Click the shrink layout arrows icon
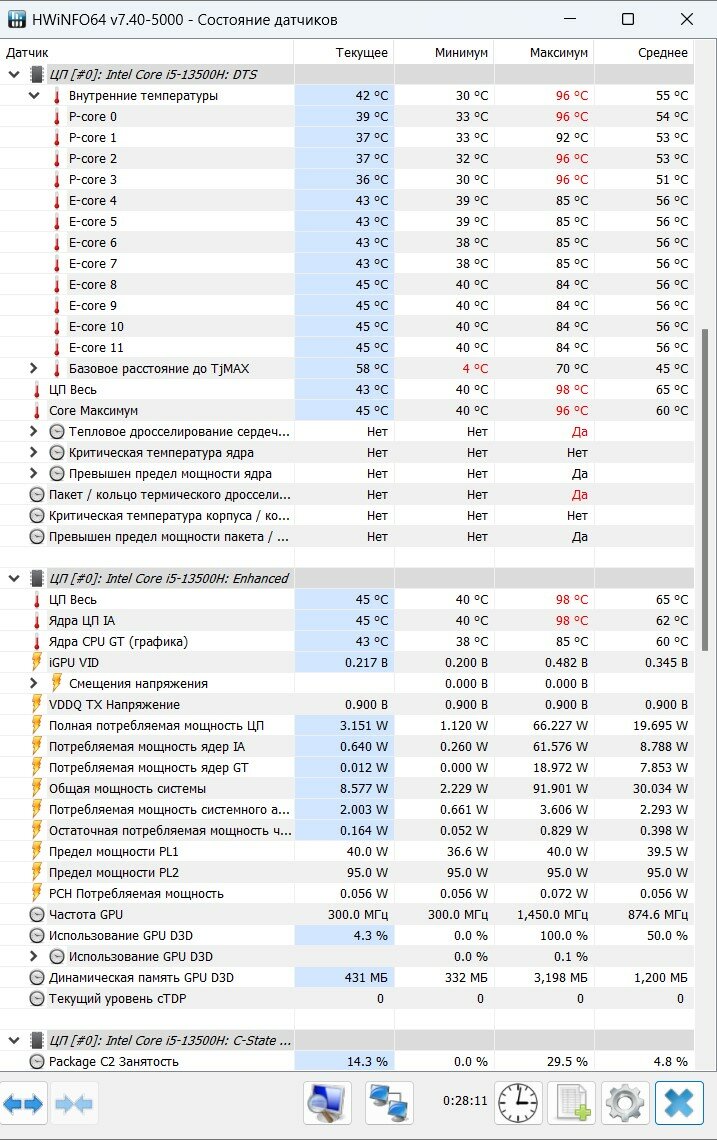Viewport: 717px width, 1140px height. pyautogui.click(x=73, y=1104)
